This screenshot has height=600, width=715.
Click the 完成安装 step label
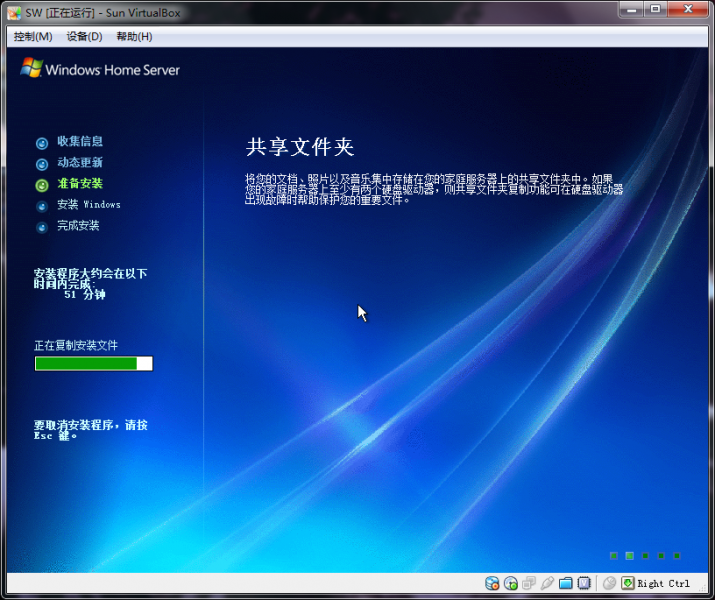pos(78,225)
